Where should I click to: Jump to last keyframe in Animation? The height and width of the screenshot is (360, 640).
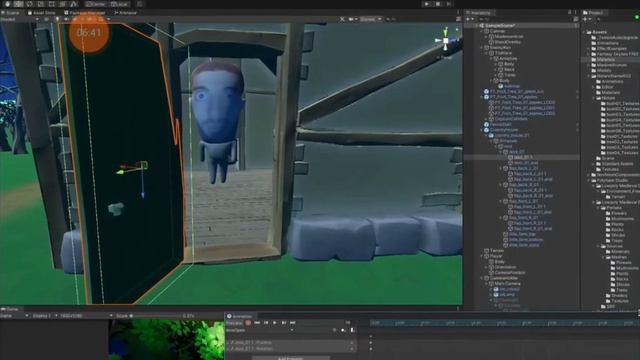click(293, 323)
